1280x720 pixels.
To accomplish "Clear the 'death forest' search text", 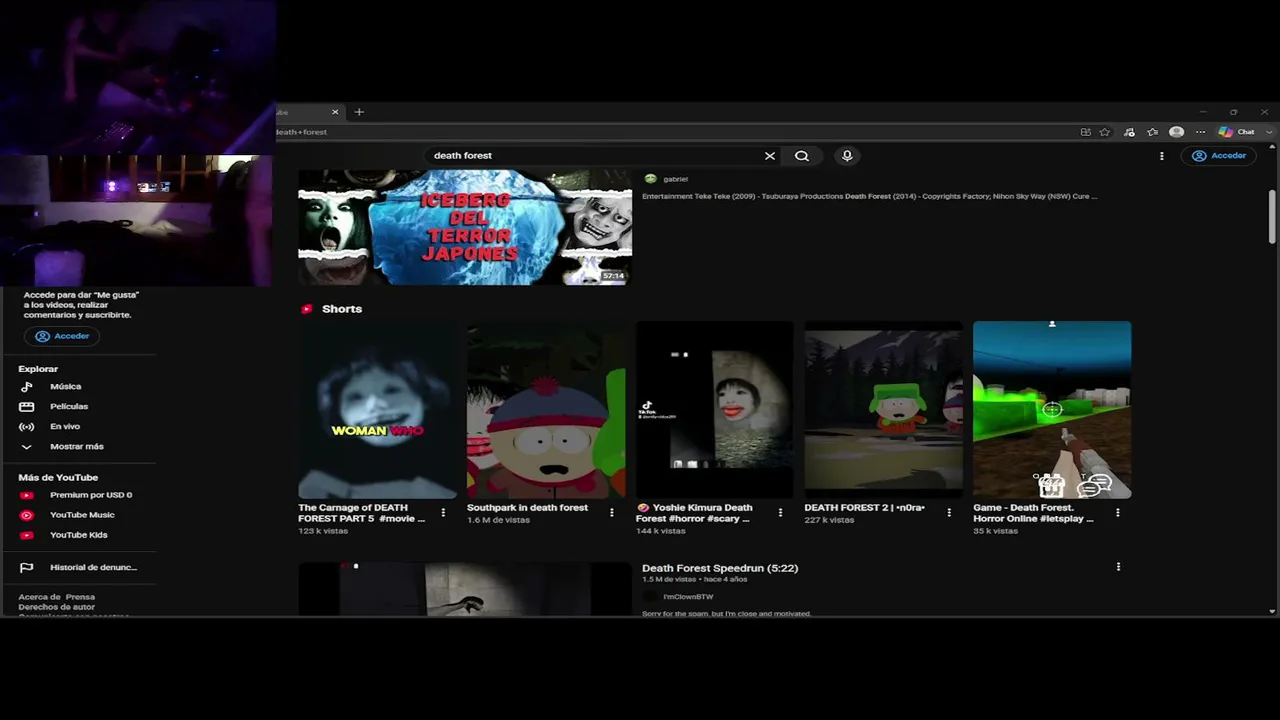I will 769,156.
